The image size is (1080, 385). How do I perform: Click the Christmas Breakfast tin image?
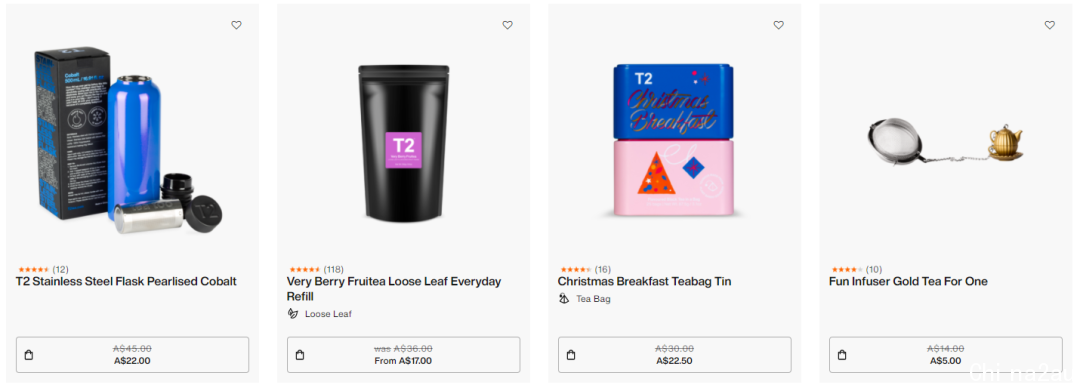tap(674, 141)
